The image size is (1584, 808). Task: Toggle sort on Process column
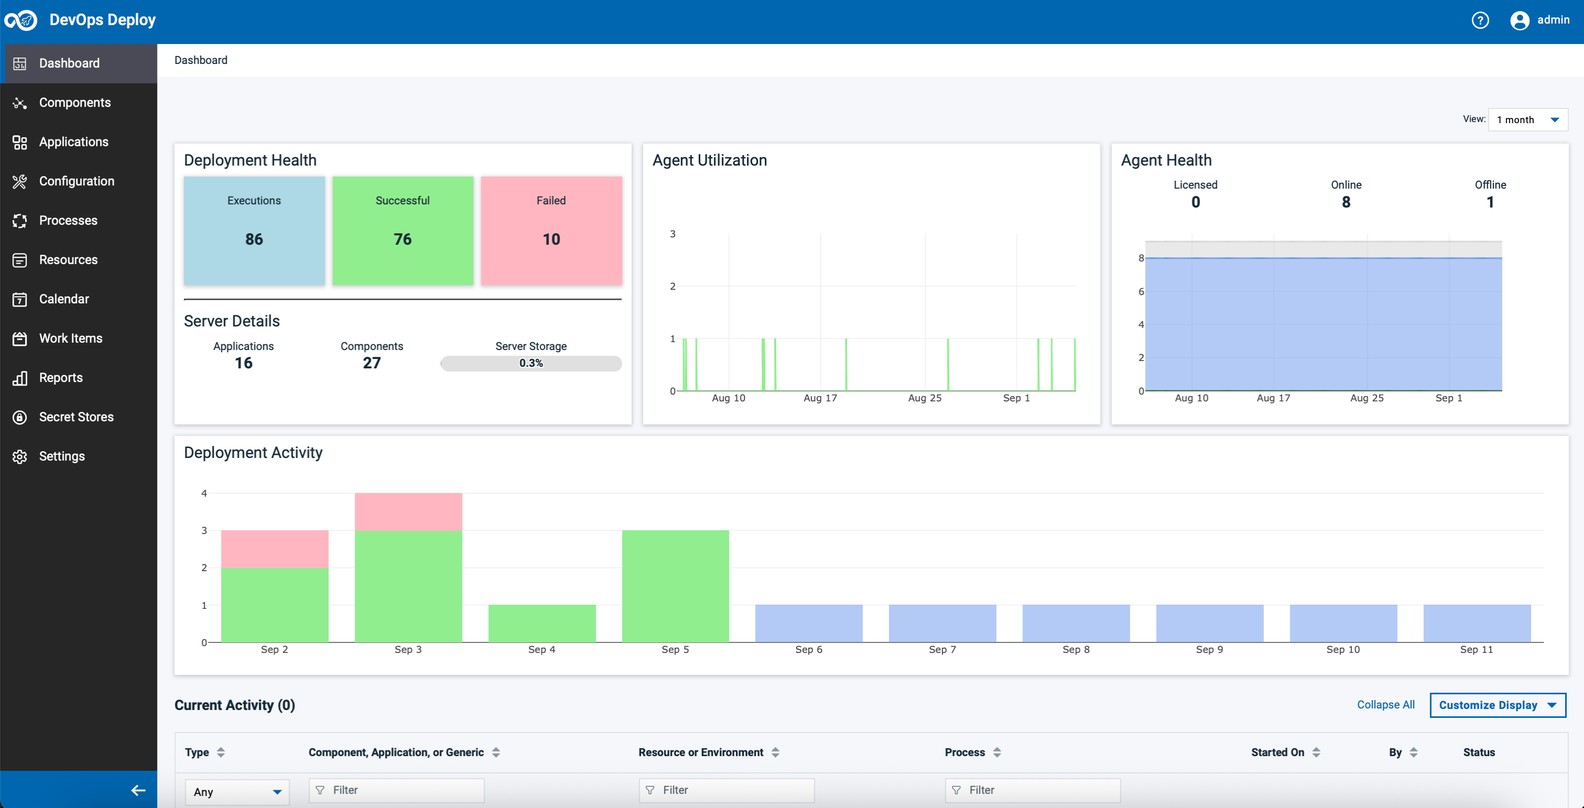click(997, 753)
